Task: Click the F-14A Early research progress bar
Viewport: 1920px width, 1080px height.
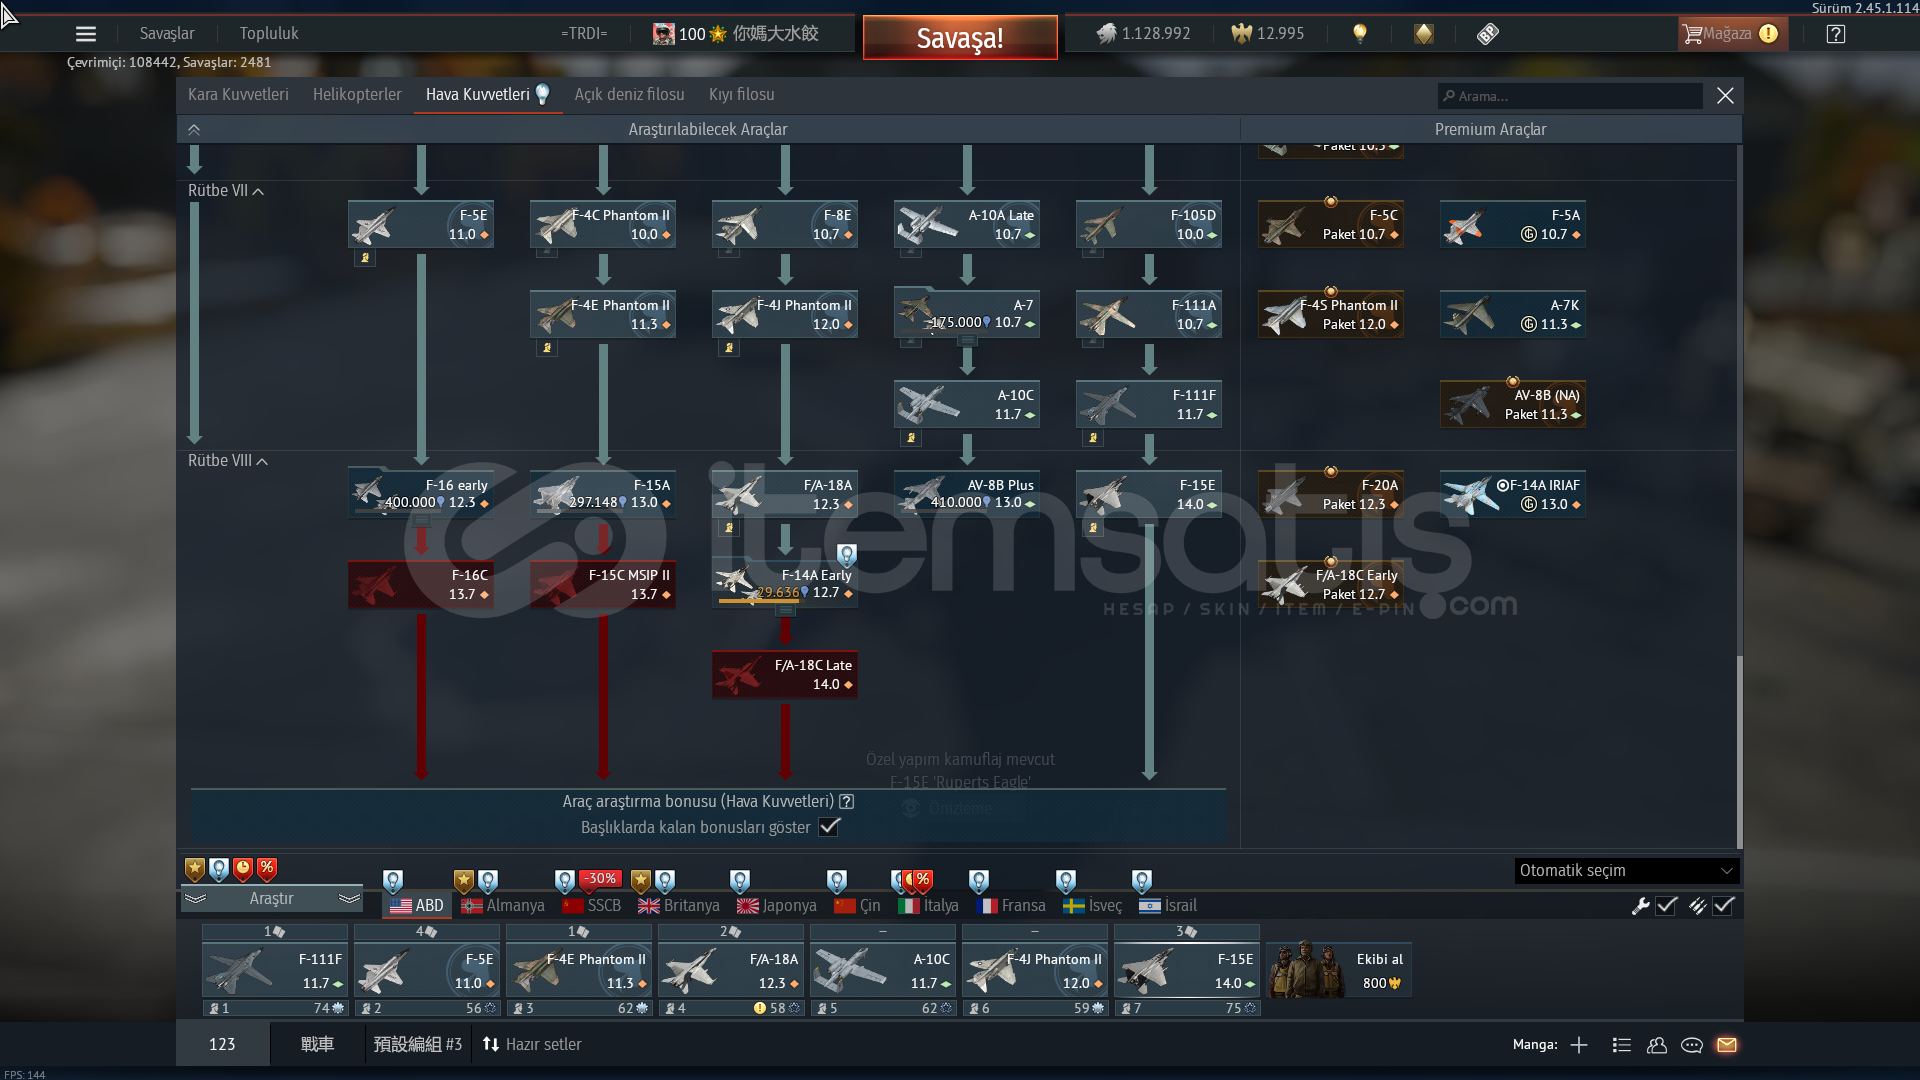Action: (x=759, y=601)
